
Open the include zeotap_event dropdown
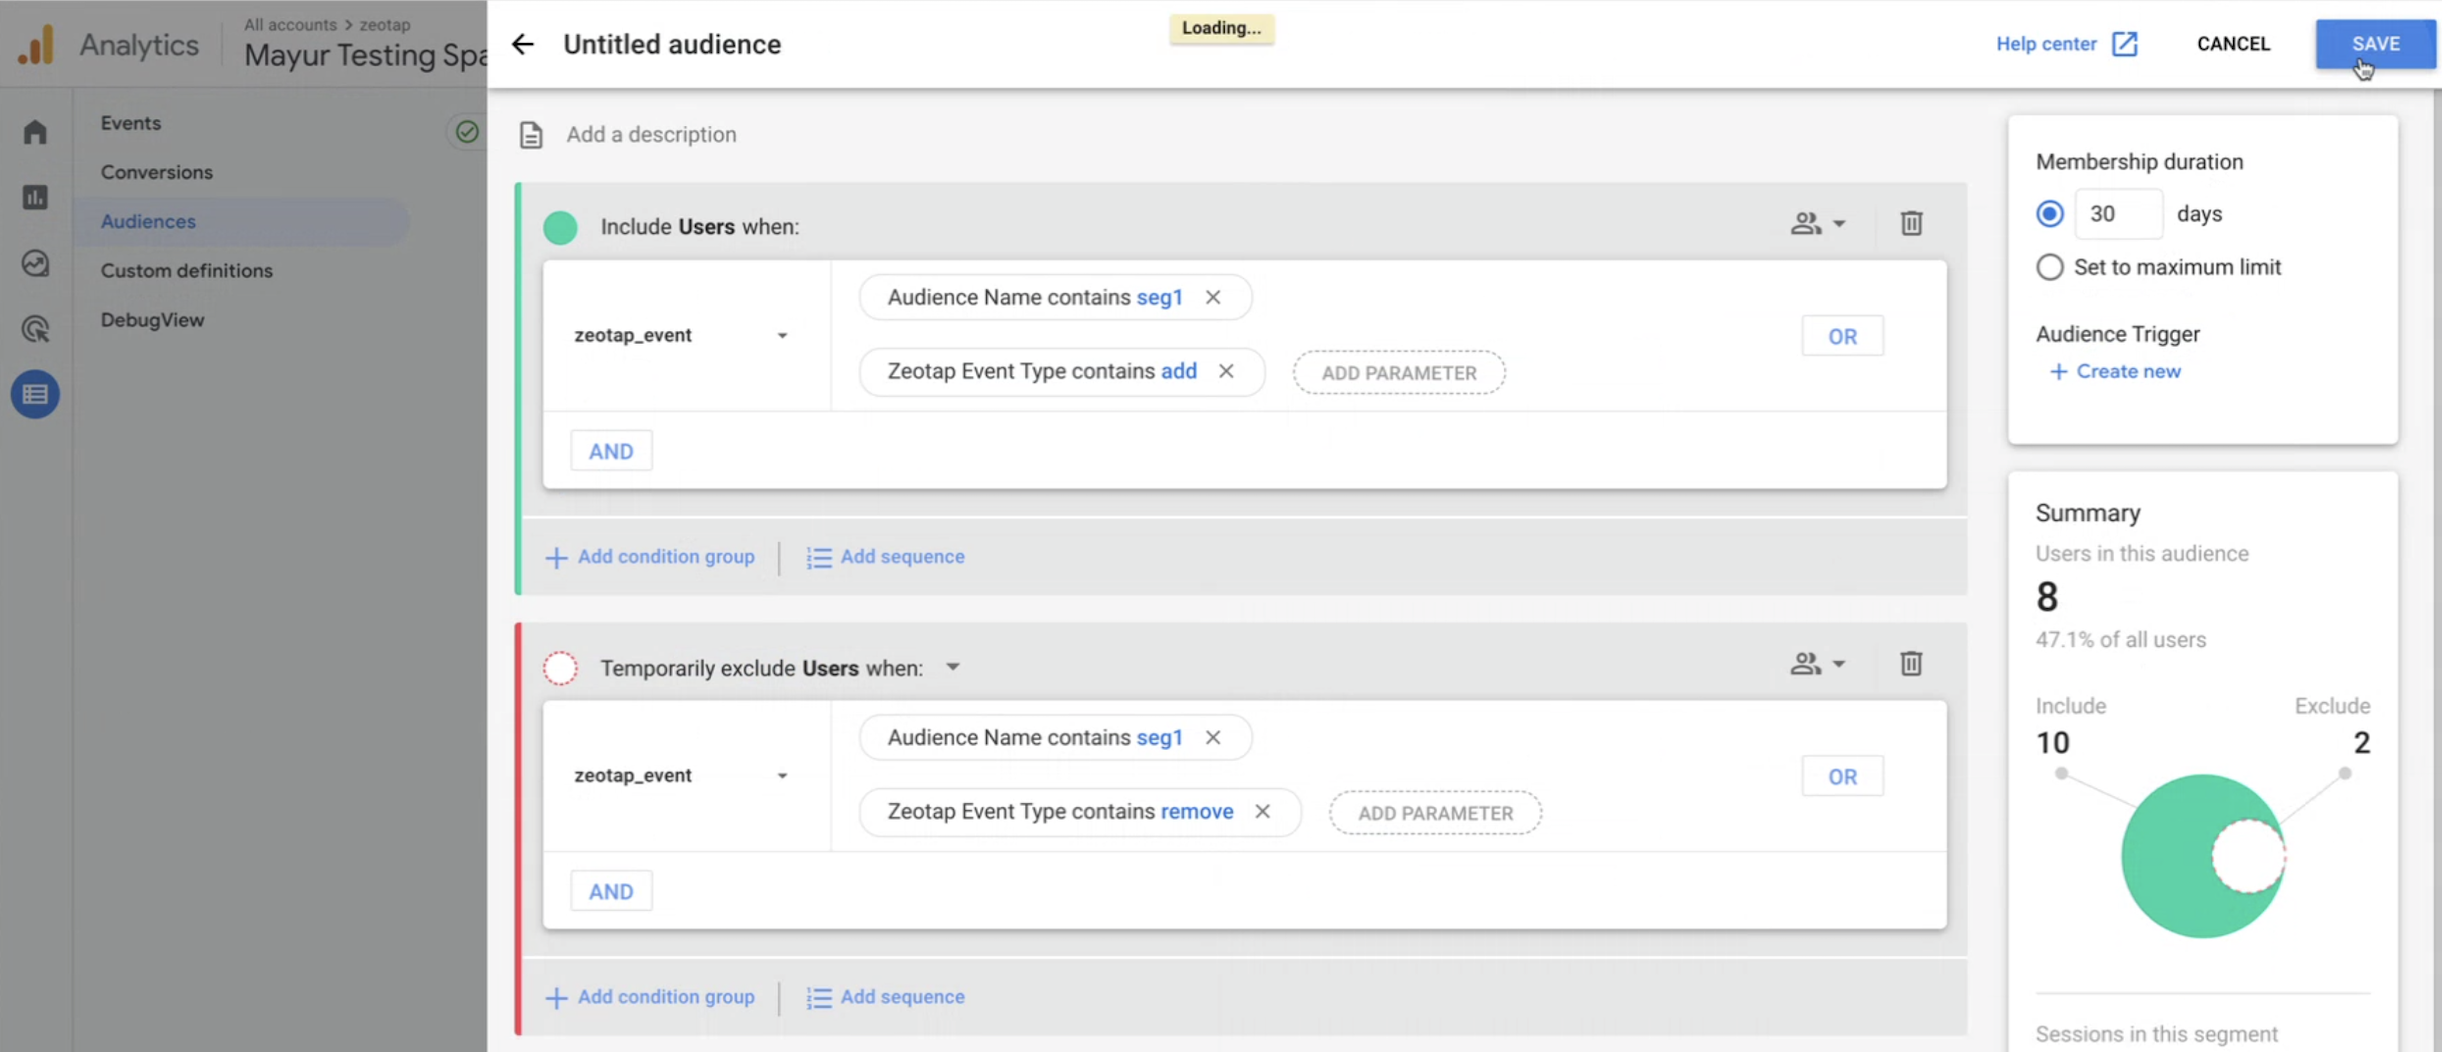[x=681, y=335]
